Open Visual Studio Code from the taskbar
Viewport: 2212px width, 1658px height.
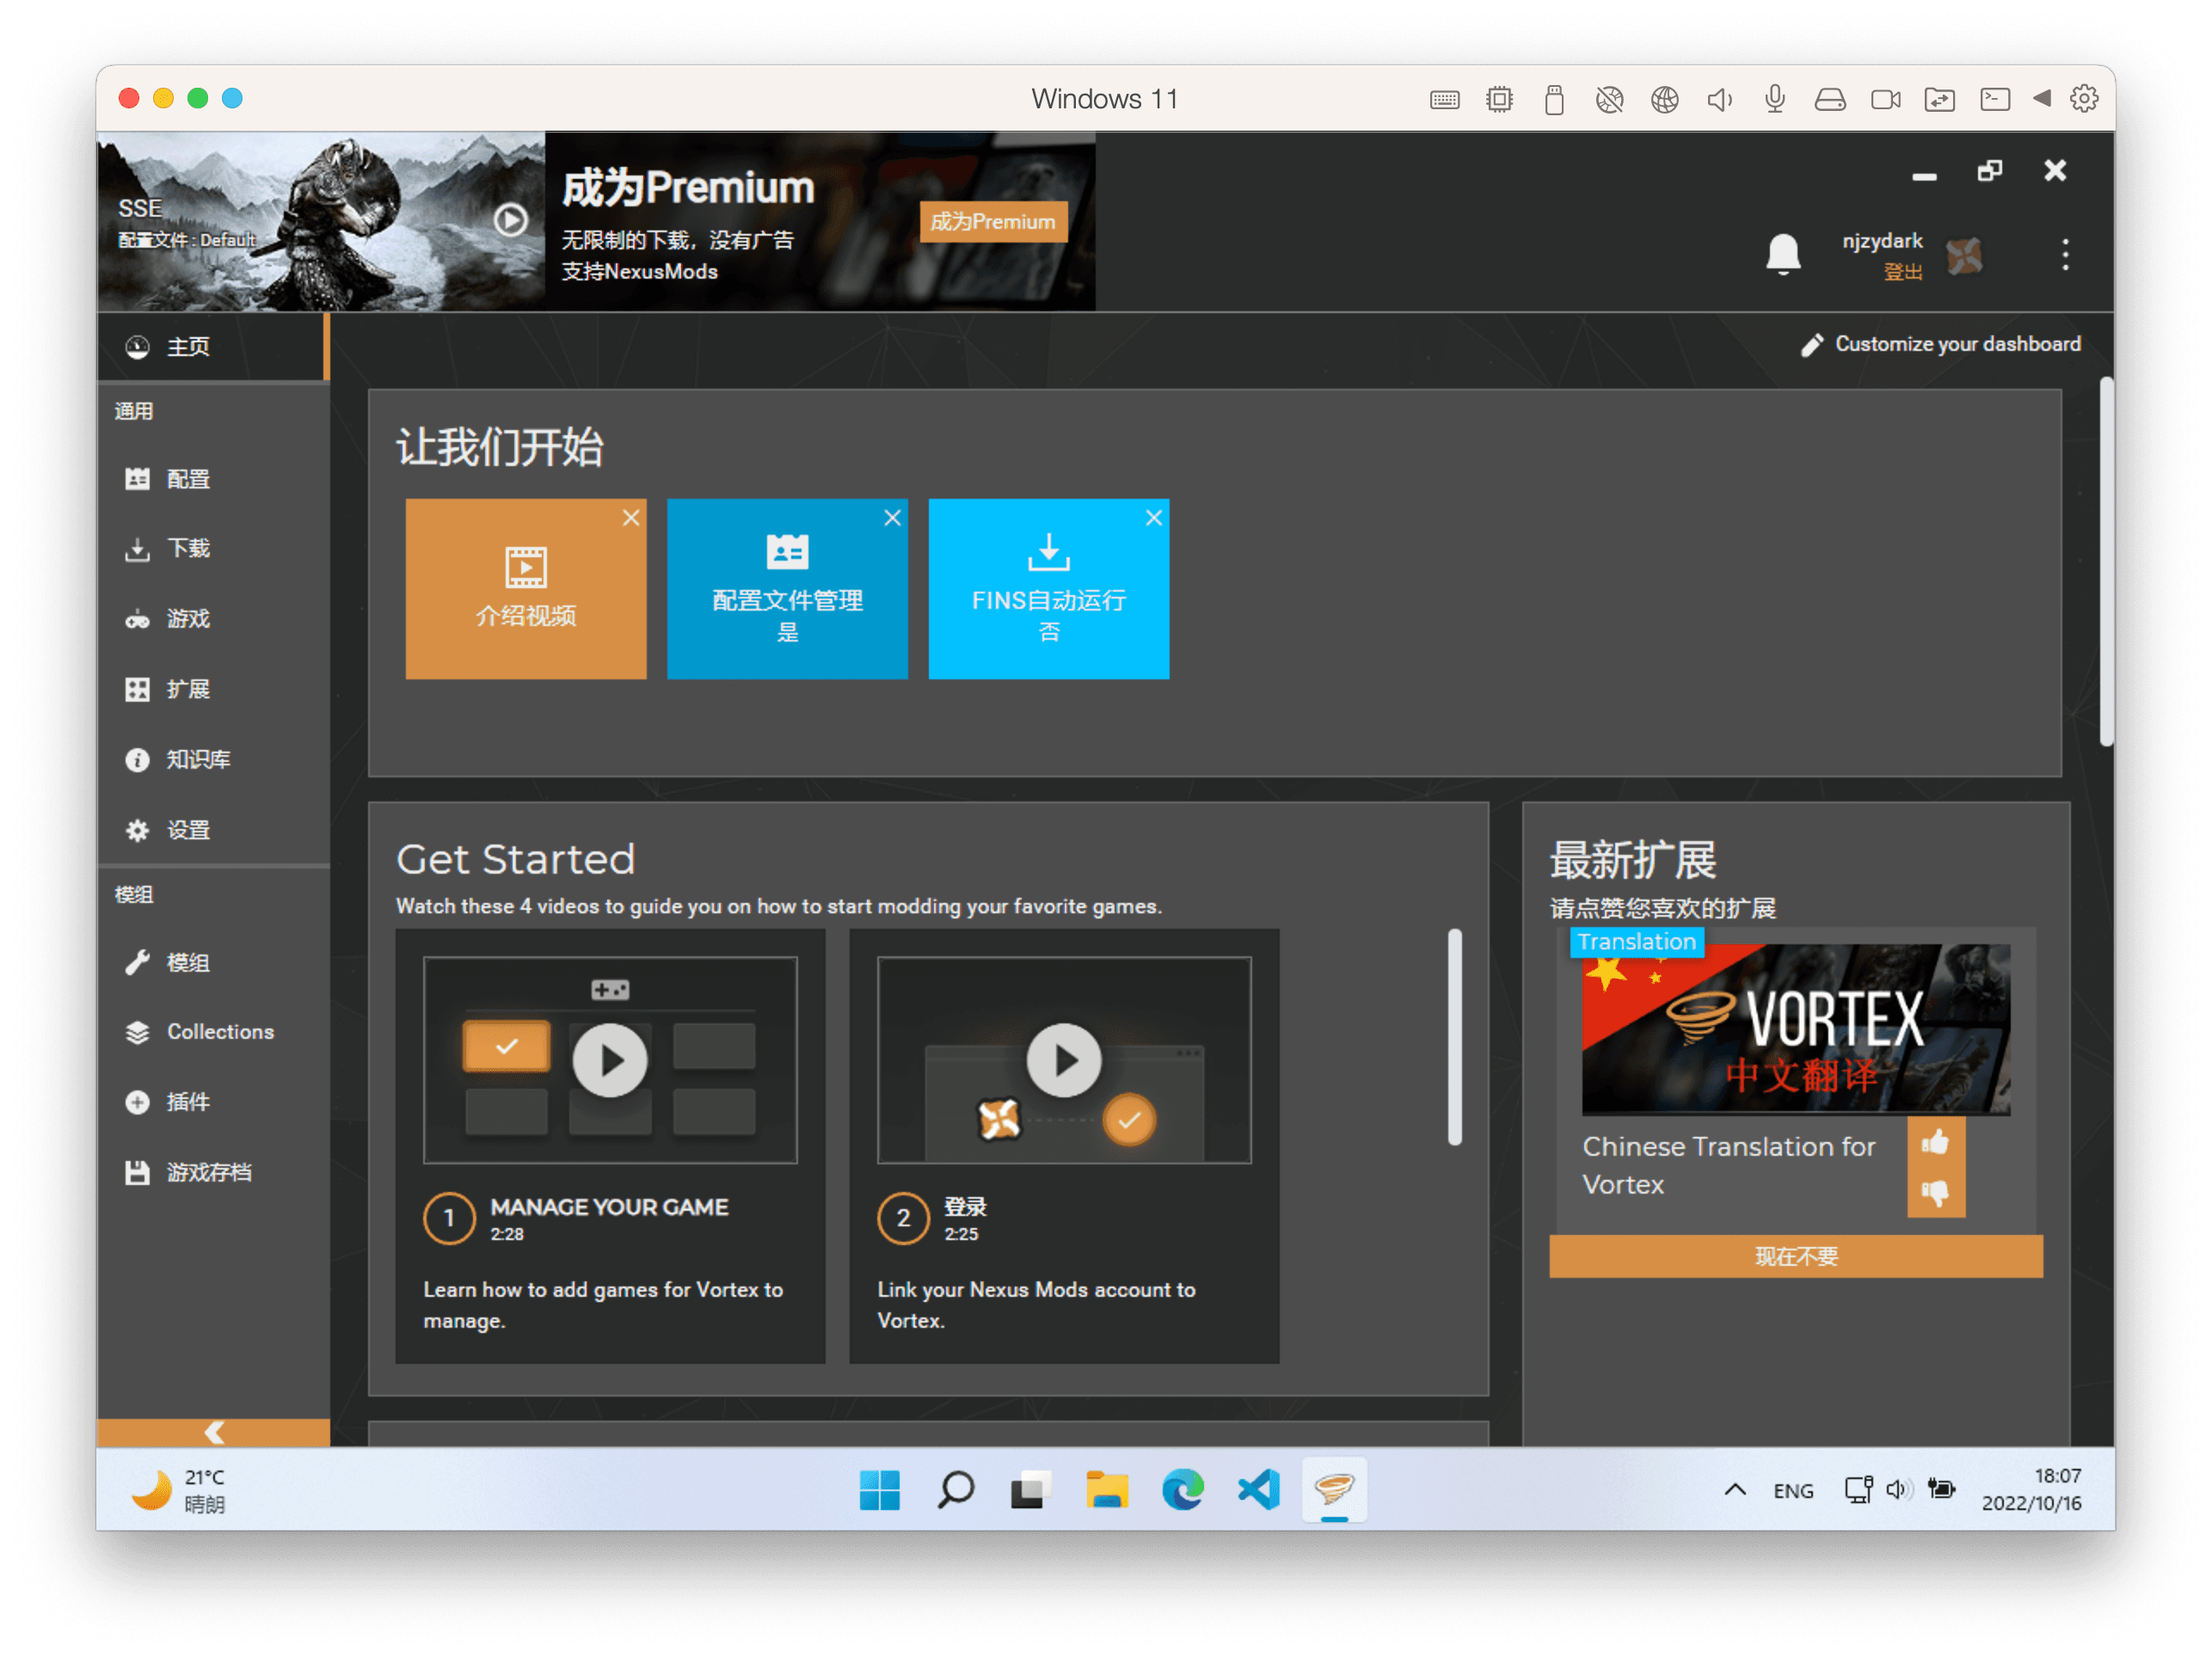coord(1258,1489)
